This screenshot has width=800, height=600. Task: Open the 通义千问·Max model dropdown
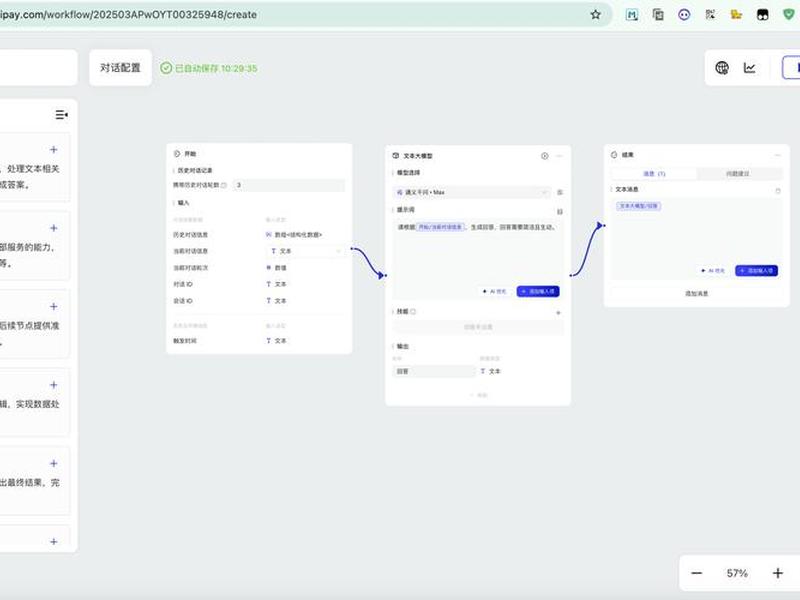pos(472,192)
